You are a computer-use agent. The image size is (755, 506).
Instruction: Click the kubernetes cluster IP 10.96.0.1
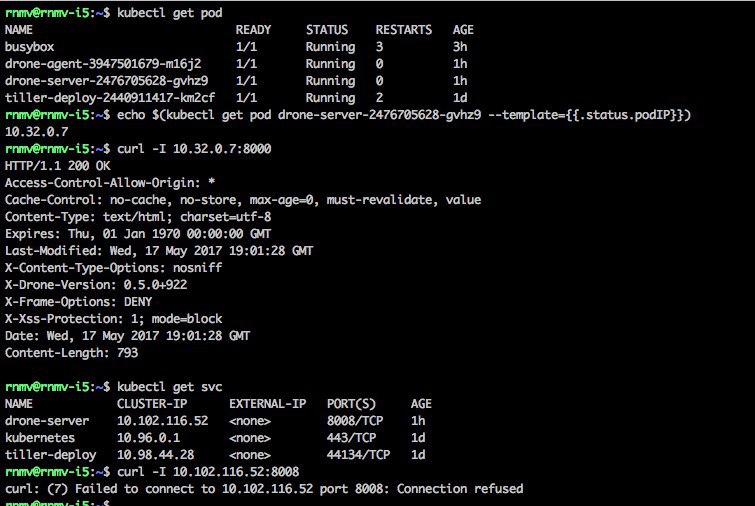(x=151, y=438)
